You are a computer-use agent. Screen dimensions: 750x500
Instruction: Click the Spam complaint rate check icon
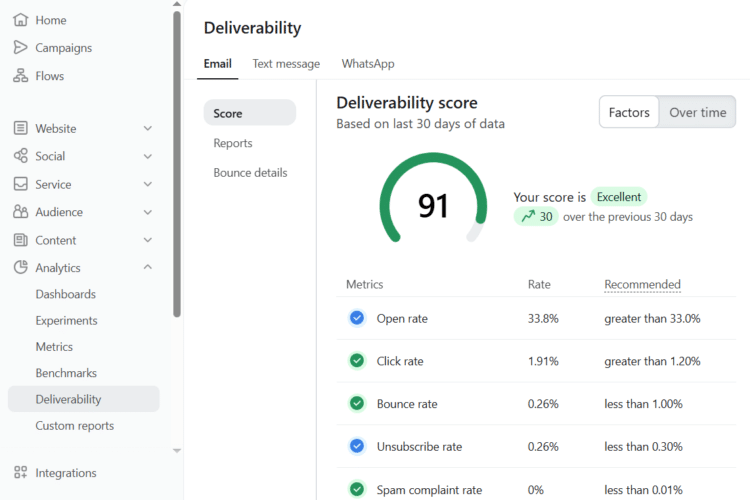[357, 489]
